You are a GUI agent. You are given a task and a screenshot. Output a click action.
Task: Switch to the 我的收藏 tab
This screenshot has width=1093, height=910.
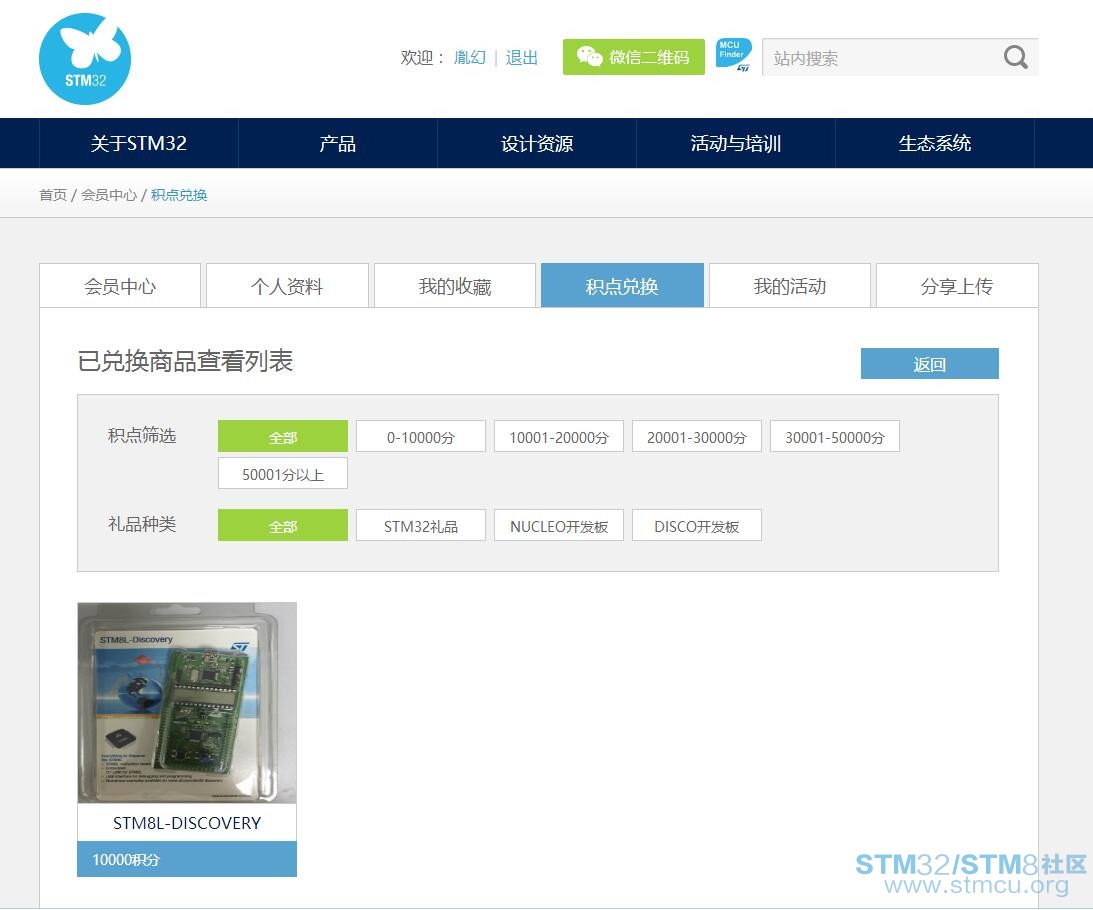[x=455, y=286]
